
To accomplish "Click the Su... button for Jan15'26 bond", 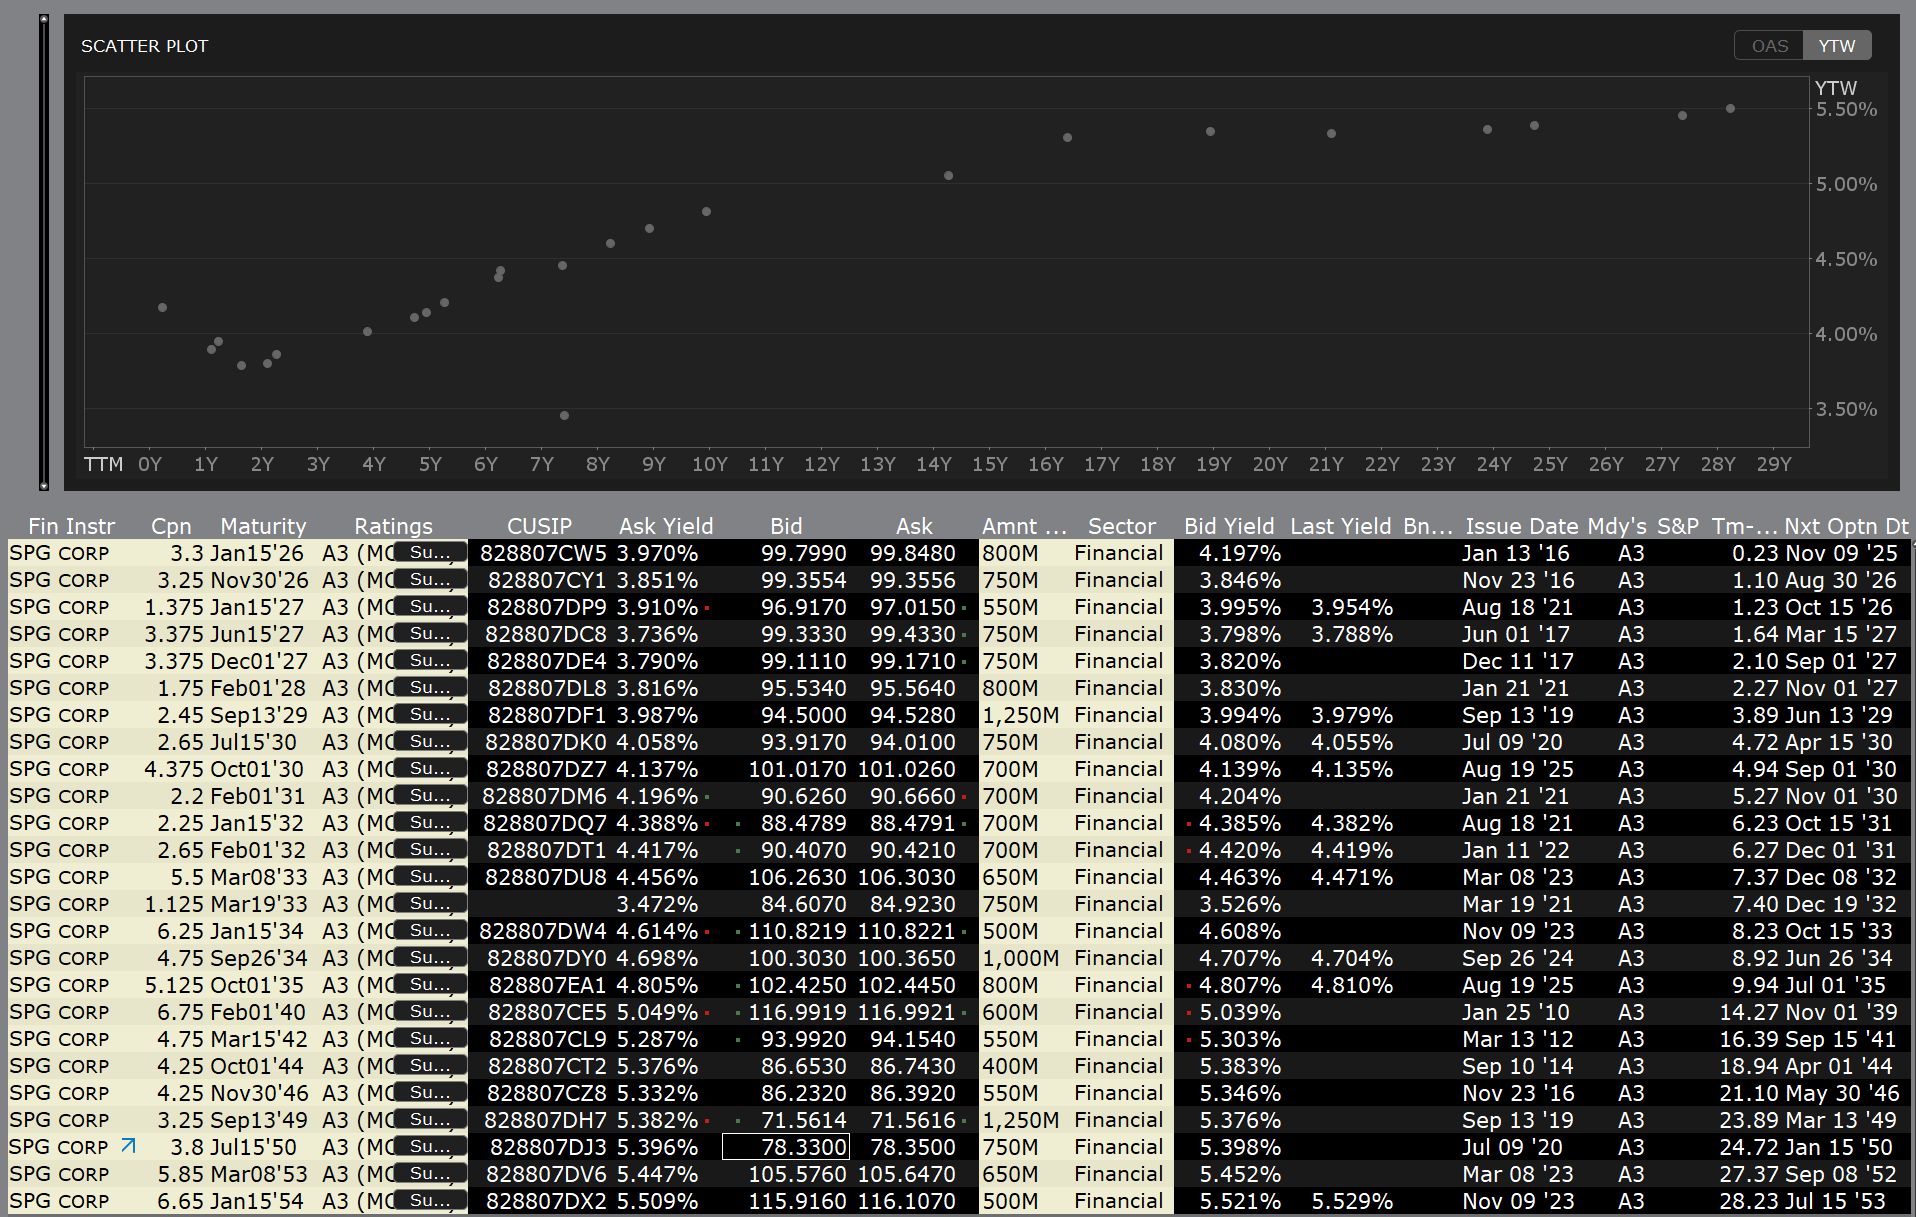I will click(430, 553).
